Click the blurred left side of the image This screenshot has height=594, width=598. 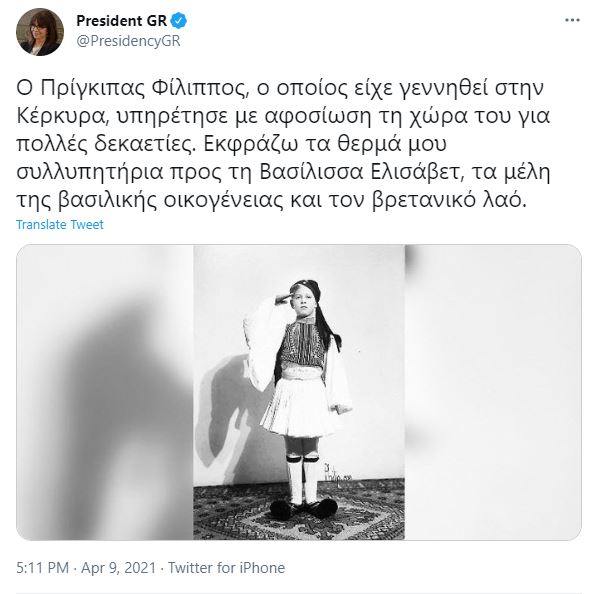click(x=105, y=392)
